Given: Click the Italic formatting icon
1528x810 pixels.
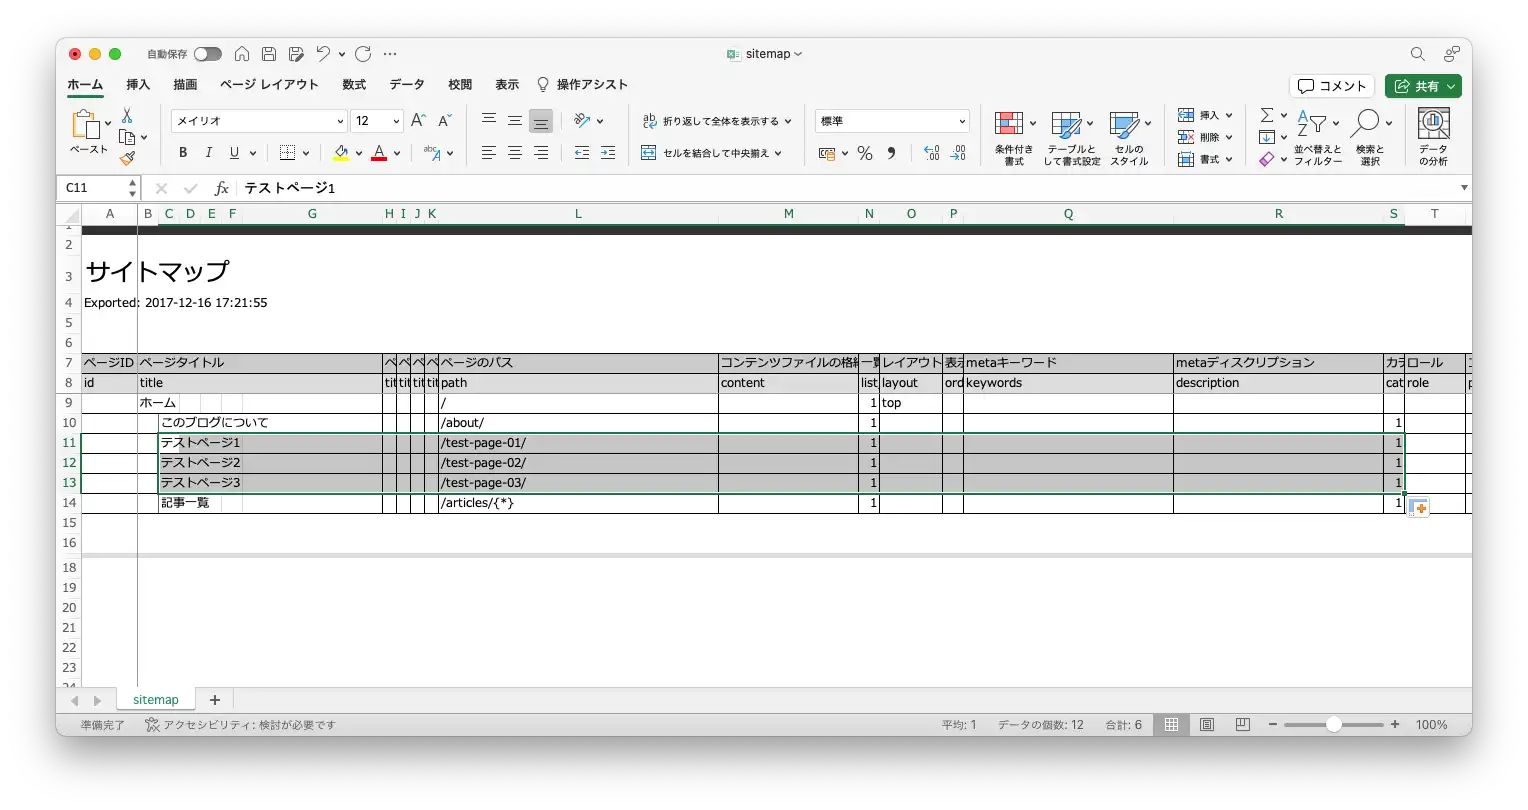Looking at the screenshot, I should point(208,153).
